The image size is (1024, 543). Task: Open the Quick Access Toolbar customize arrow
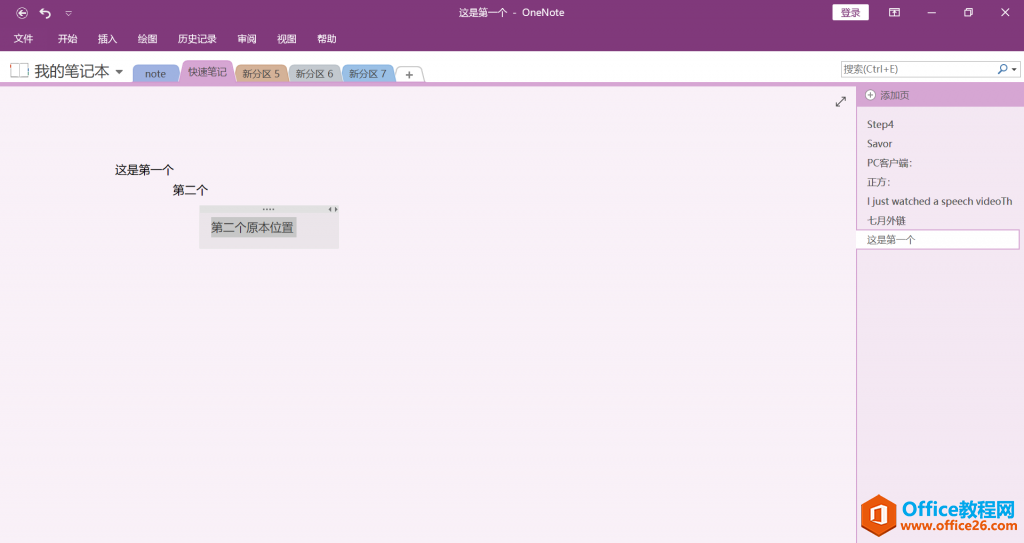click(68, 13)
